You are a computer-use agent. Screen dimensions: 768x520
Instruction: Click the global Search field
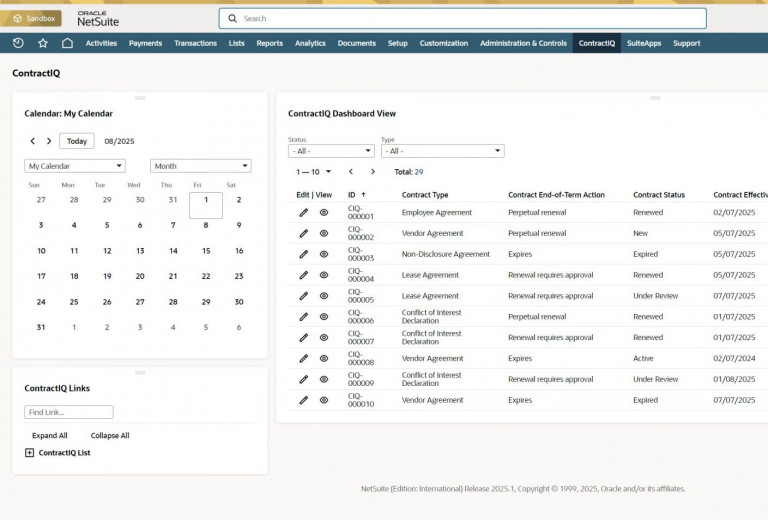click(x=462, y=19)
